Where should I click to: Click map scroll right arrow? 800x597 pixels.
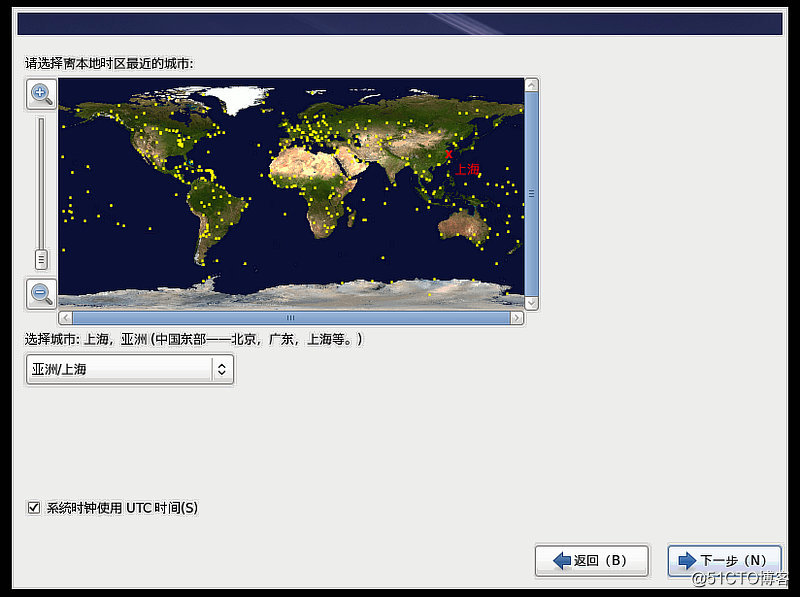[517, 318]
